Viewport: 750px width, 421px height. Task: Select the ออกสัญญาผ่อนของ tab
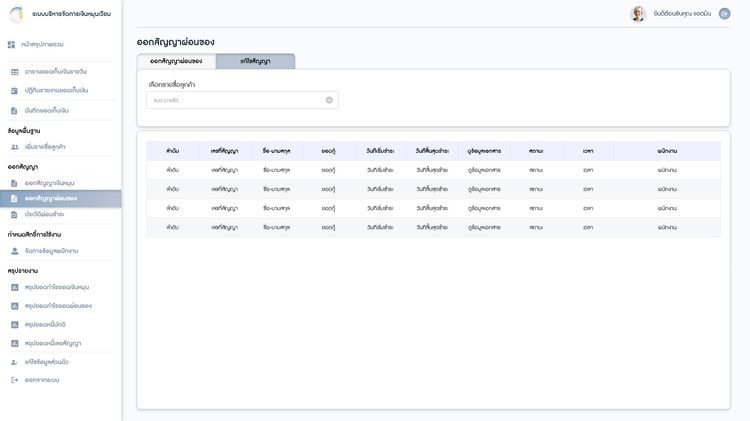tap(176, 61)
